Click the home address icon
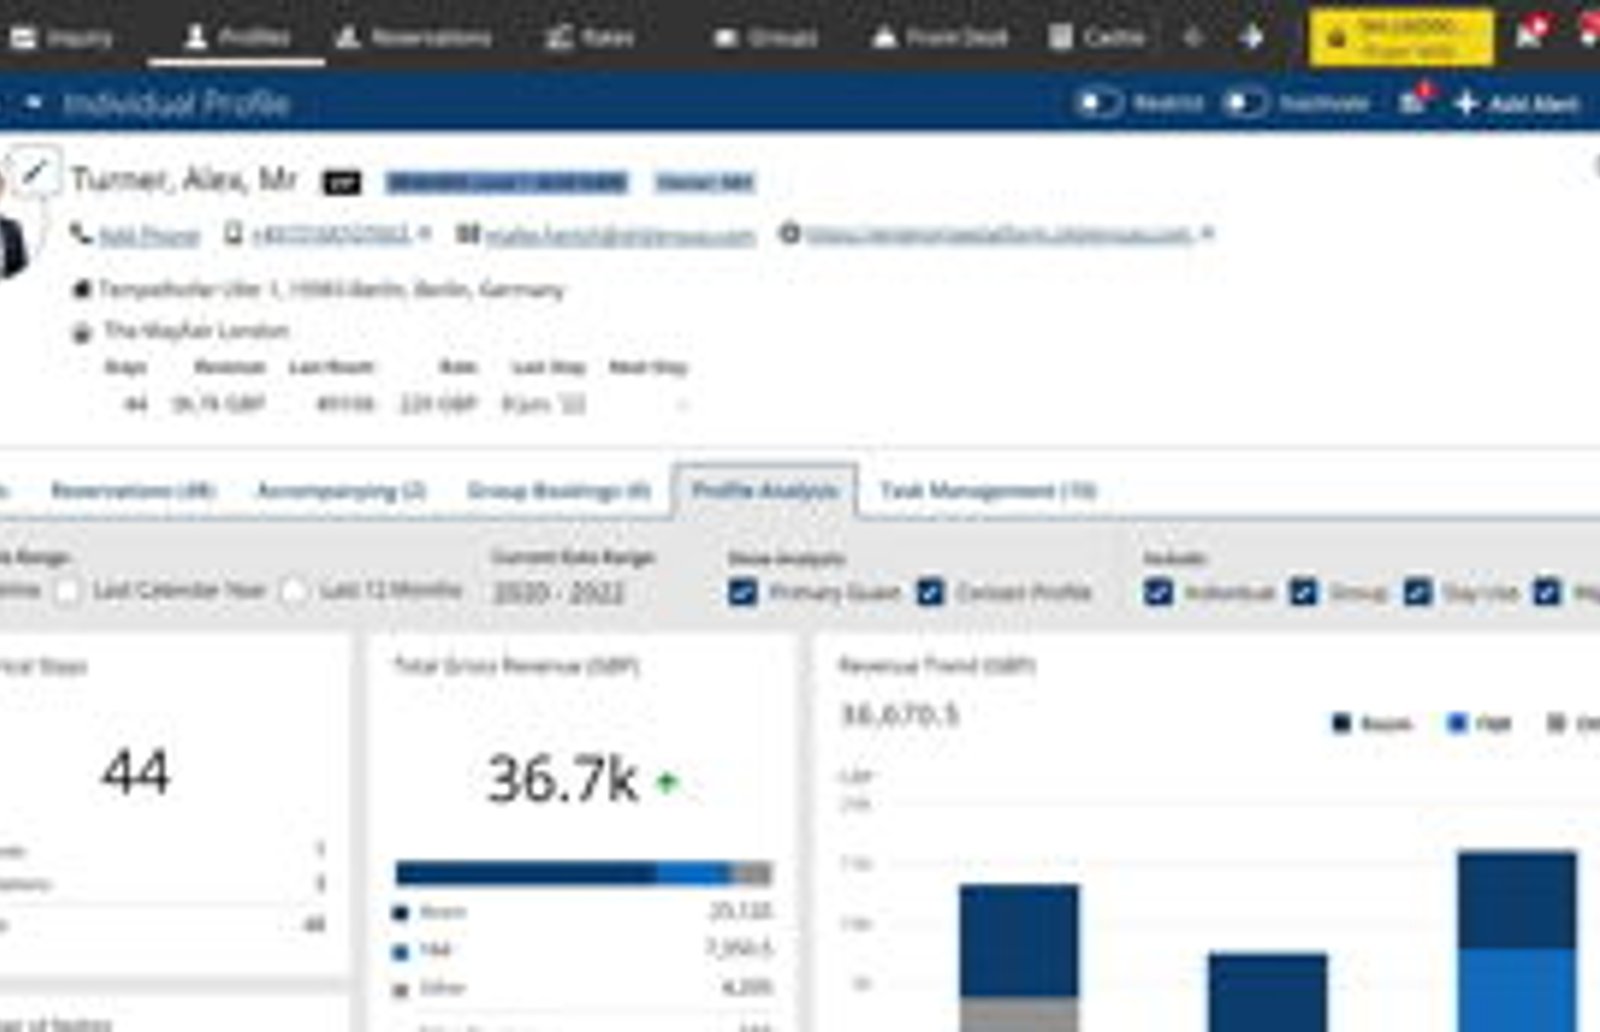Image resolution: width=1600 pixels, height=1032 pixels. [82, 290]
